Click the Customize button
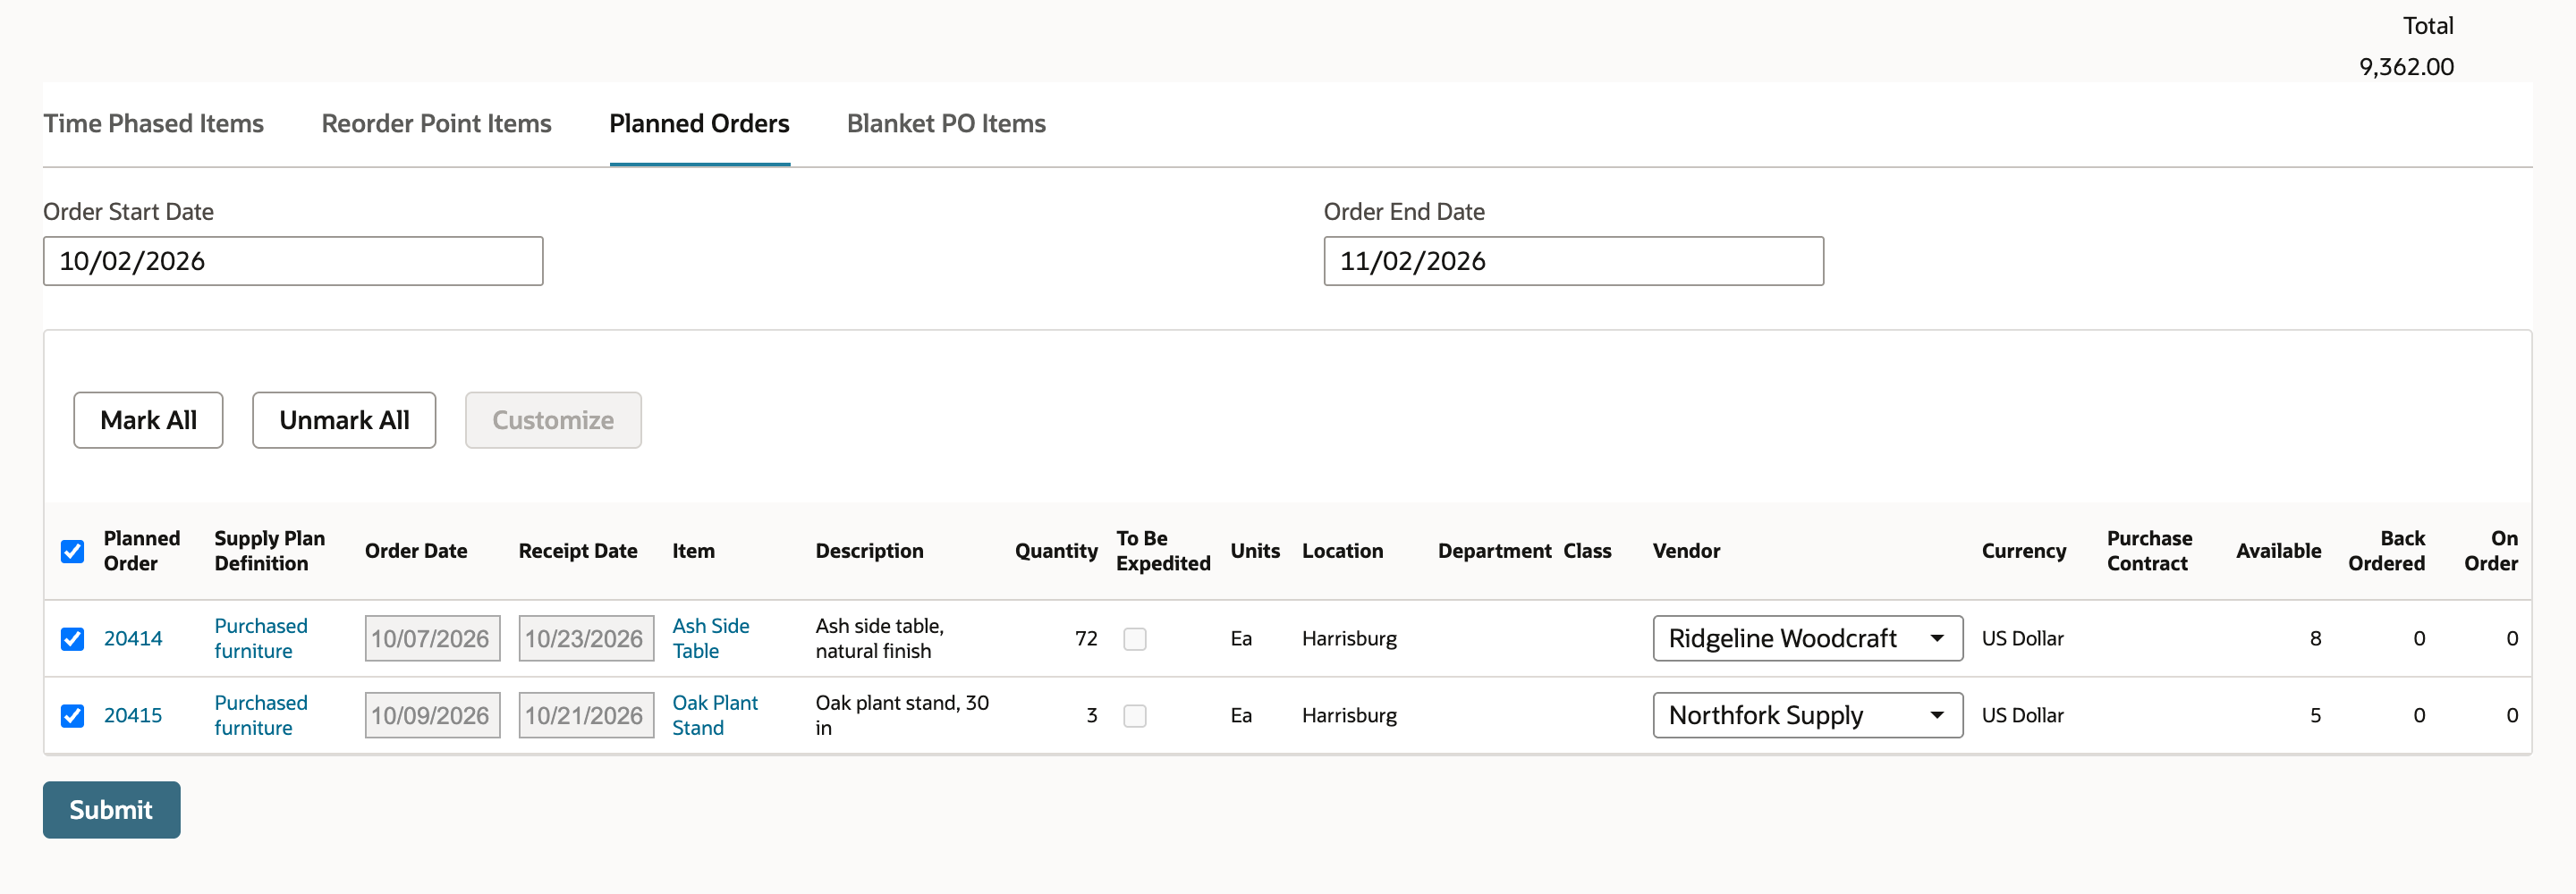Viewport: 2576px width, 894px height. [x=553, y=420]
